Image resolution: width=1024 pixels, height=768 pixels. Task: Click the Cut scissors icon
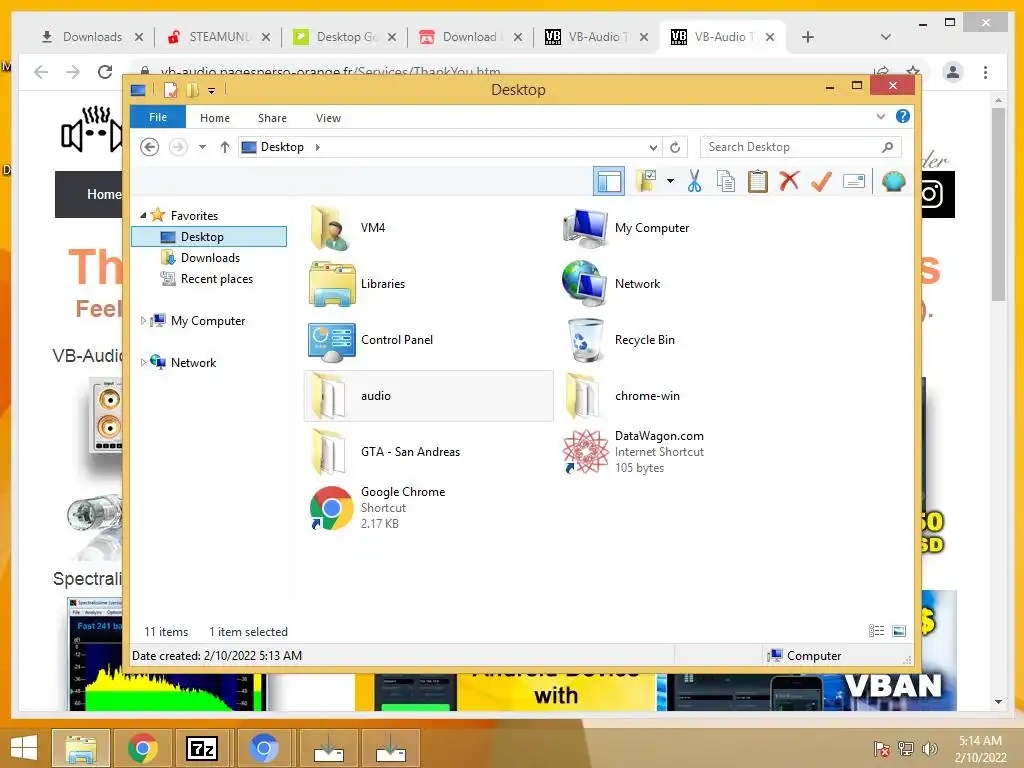click(694, 181)
